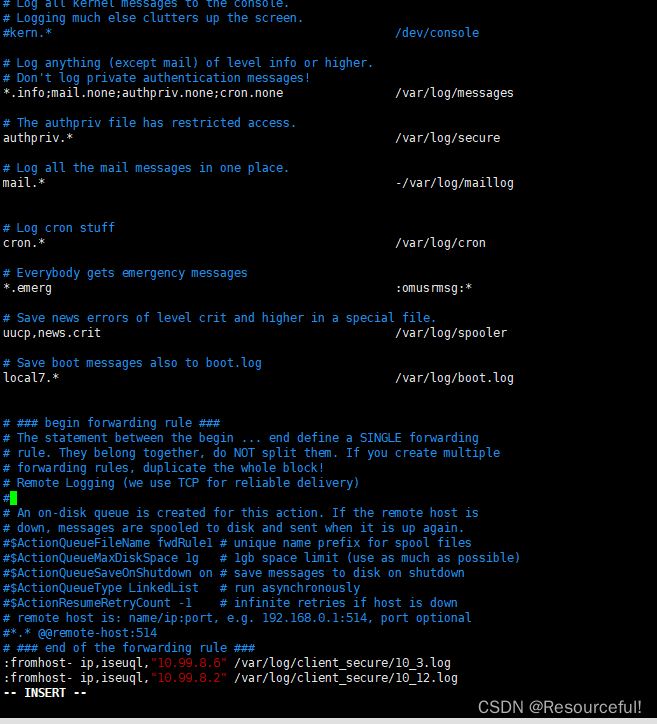Click the /var/log/boot.log path
Viewport: 657px width, 724px height.
tap(454, 378)
